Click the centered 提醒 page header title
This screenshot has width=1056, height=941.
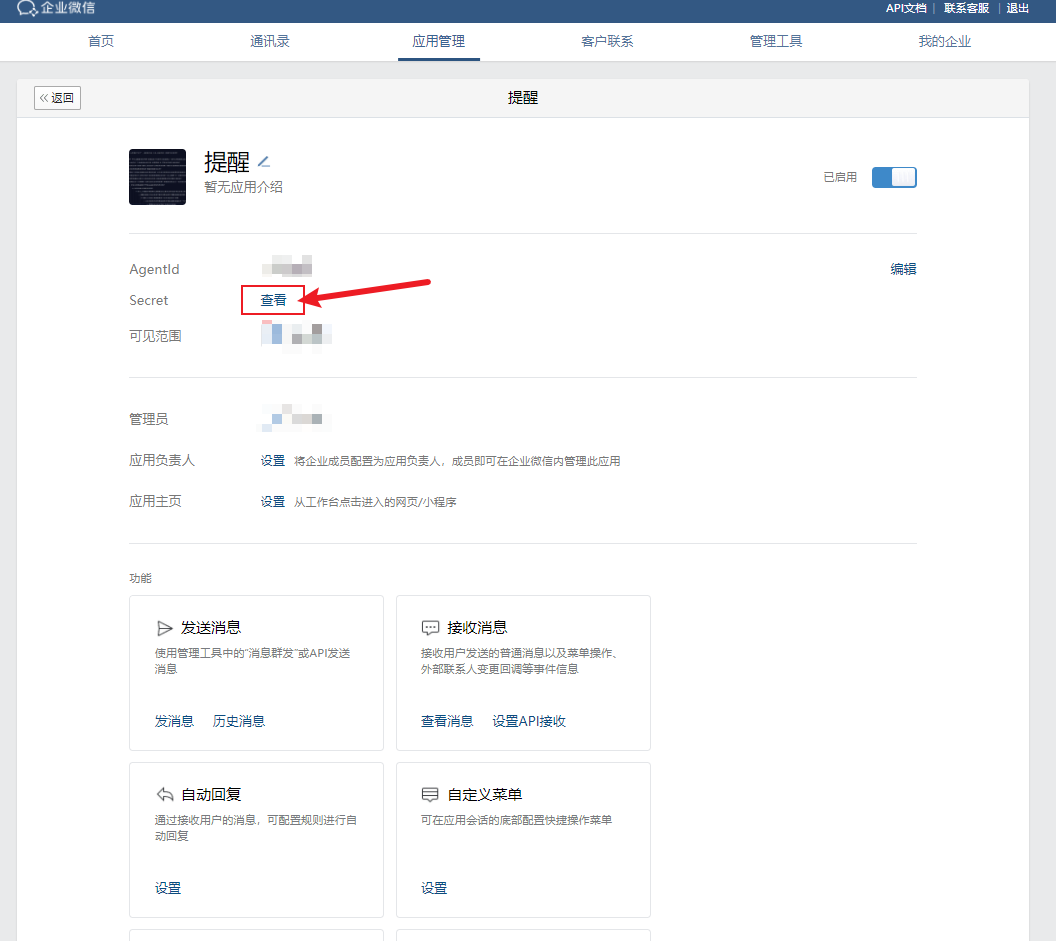click(523, 98)
